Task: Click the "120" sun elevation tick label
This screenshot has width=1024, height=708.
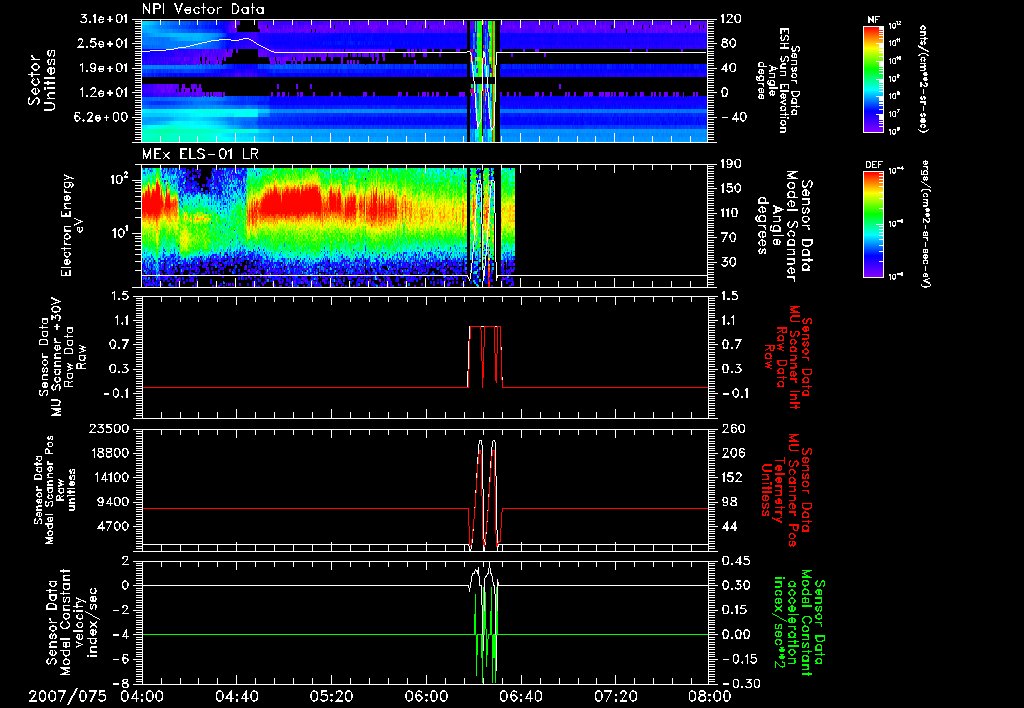Action: pyautogui.click(x=731, y=19)
